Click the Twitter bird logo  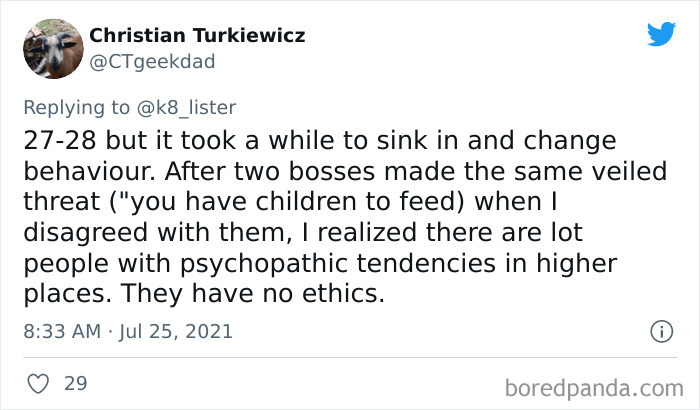(661, 35)
